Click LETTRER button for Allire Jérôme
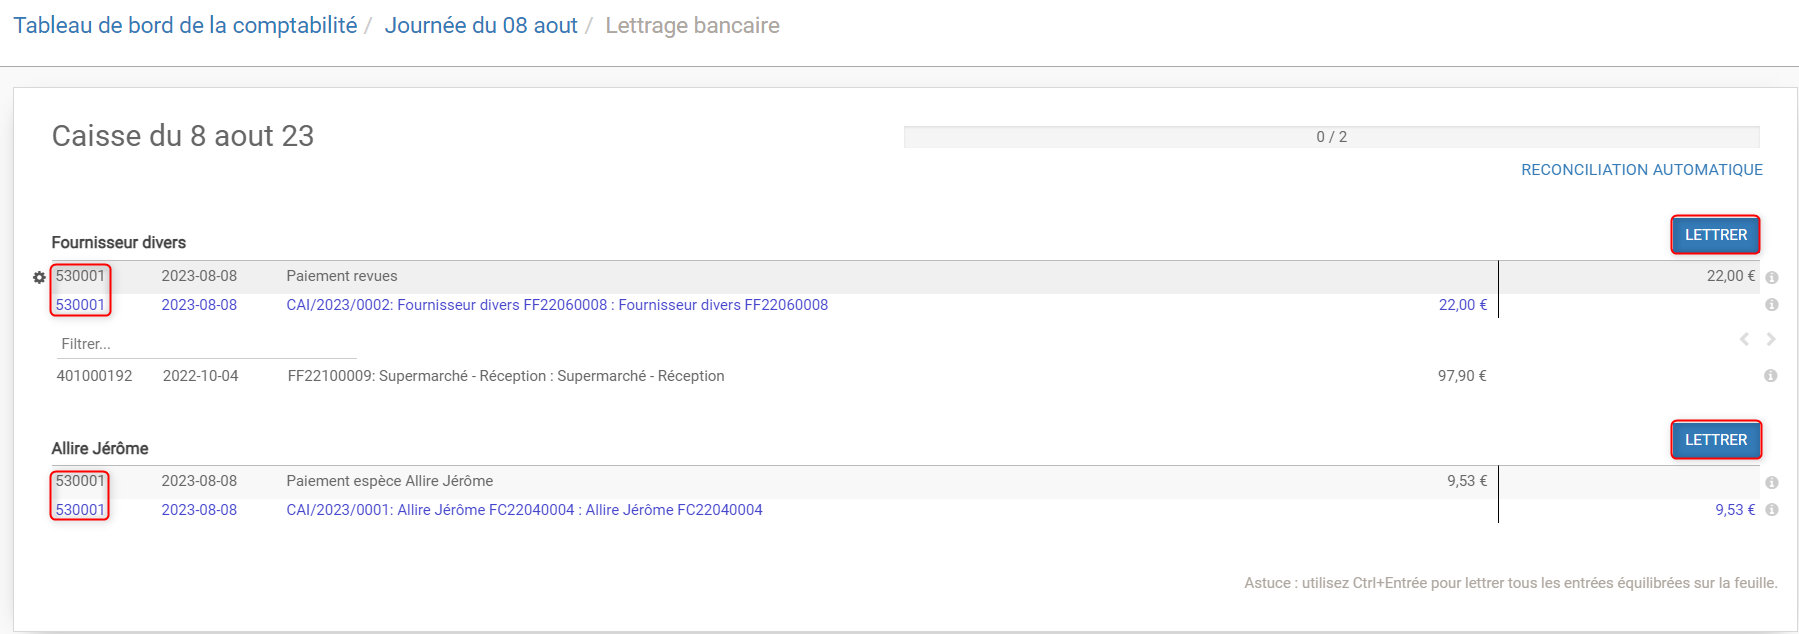The image size is (1799, 634). (1715, 440)
